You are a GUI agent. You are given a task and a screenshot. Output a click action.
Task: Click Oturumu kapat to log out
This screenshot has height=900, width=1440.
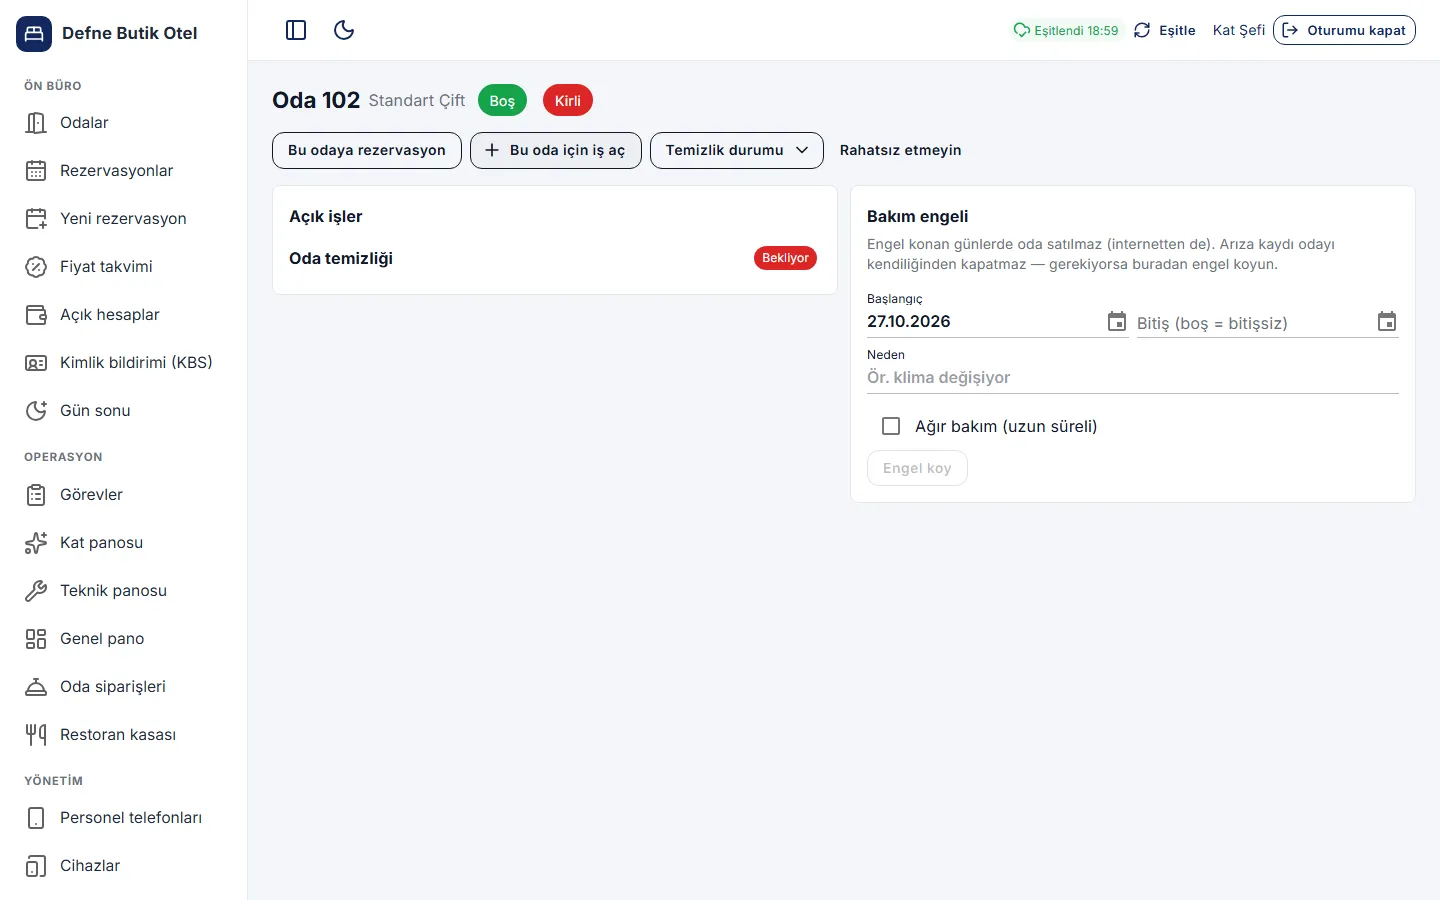point(1344,30)
